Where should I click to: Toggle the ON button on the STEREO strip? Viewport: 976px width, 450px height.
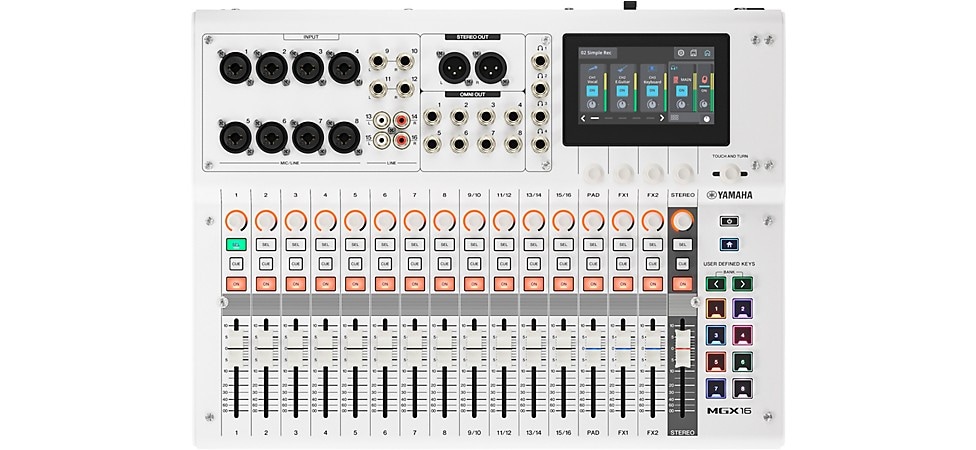683,284
